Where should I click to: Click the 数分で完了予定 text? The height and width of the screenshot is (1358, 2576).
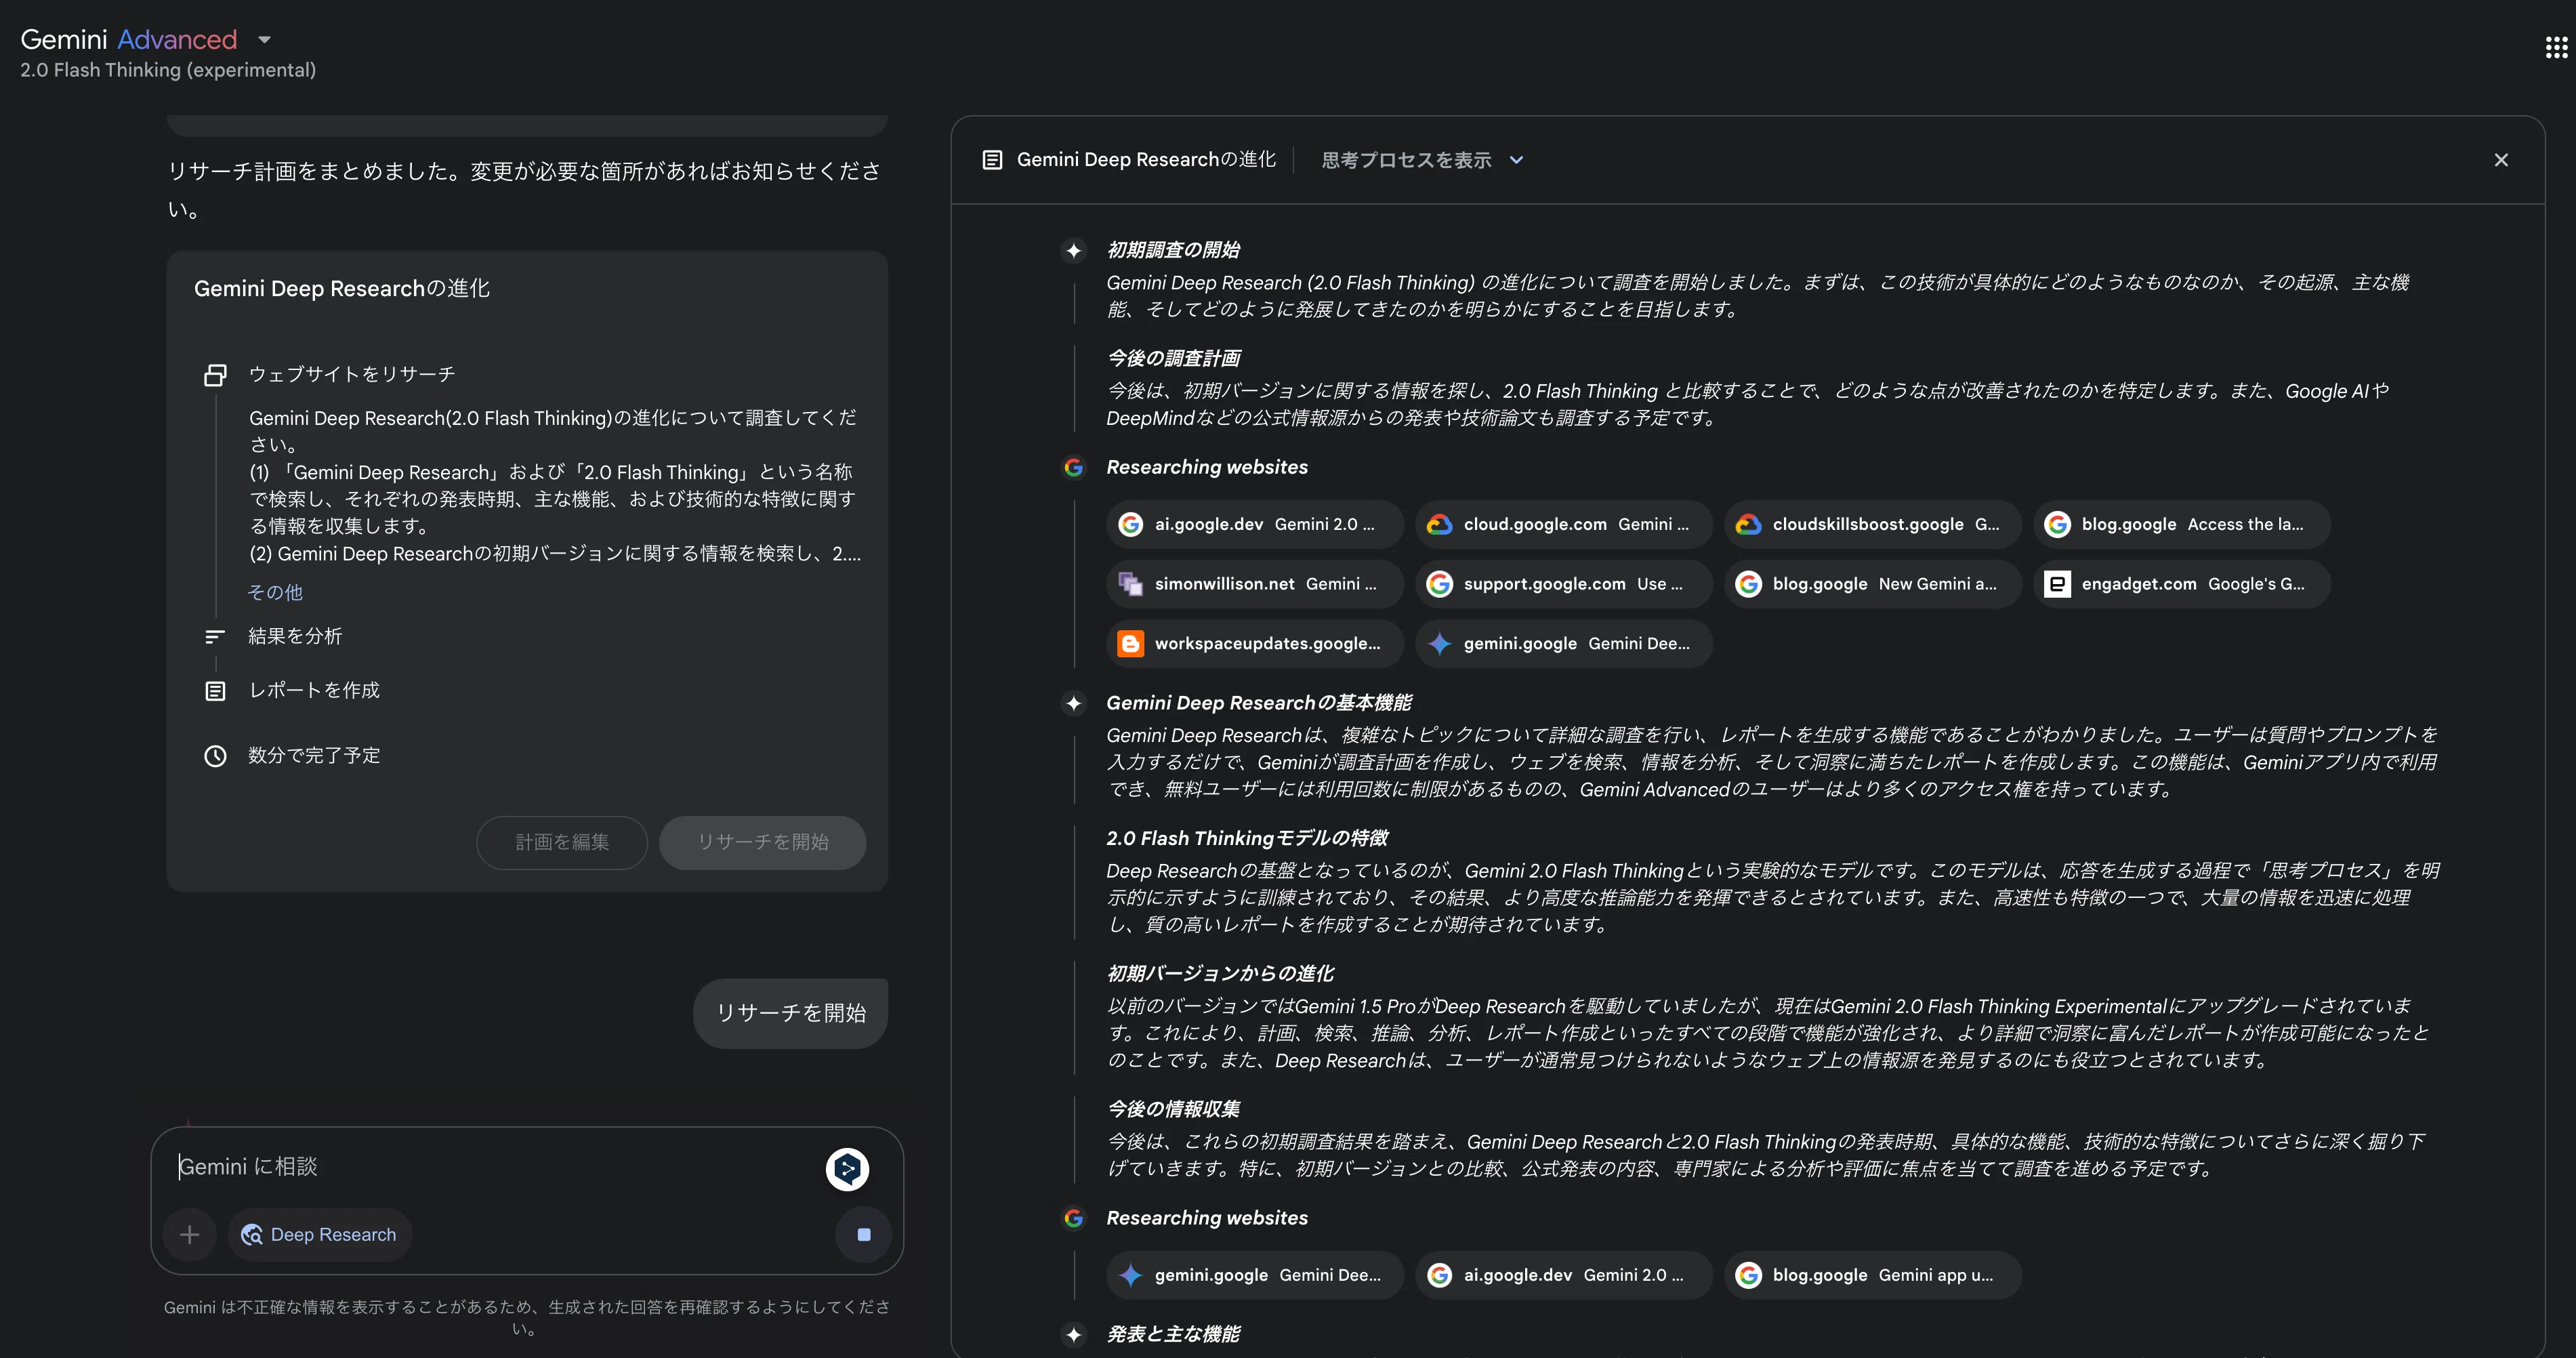tap(314, 756)
